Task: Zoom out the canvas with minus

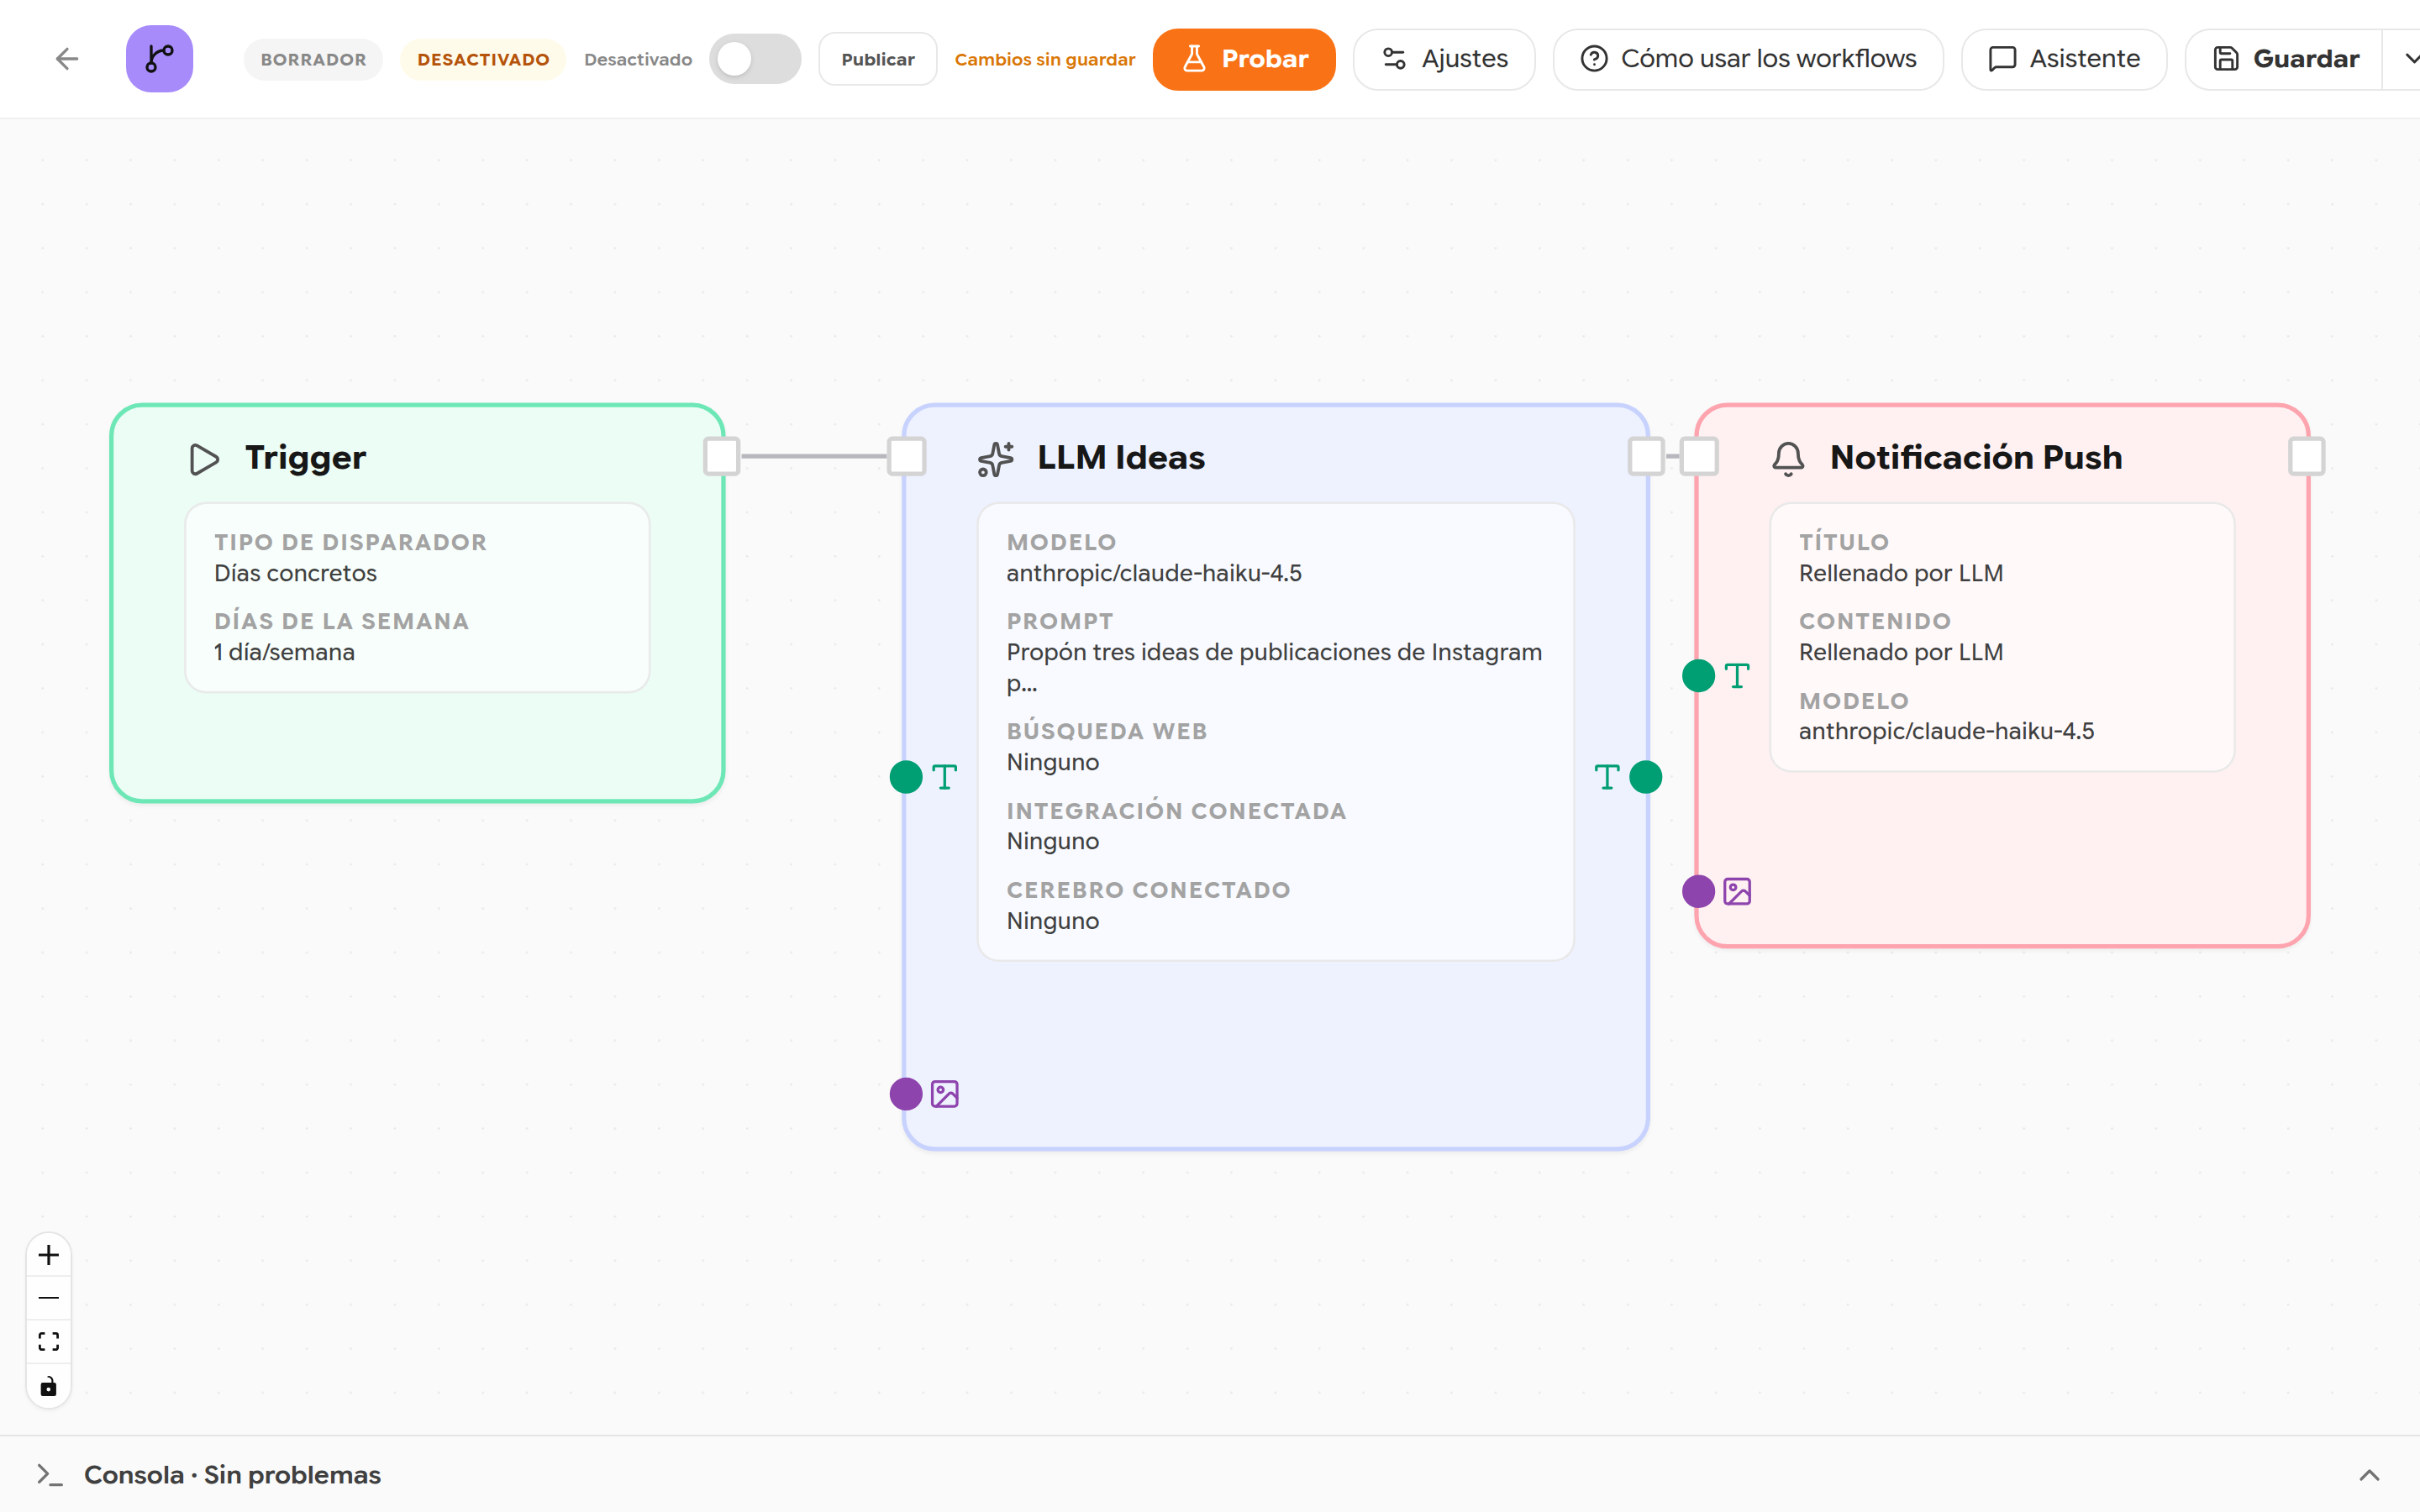Action: pos(48,1298)
